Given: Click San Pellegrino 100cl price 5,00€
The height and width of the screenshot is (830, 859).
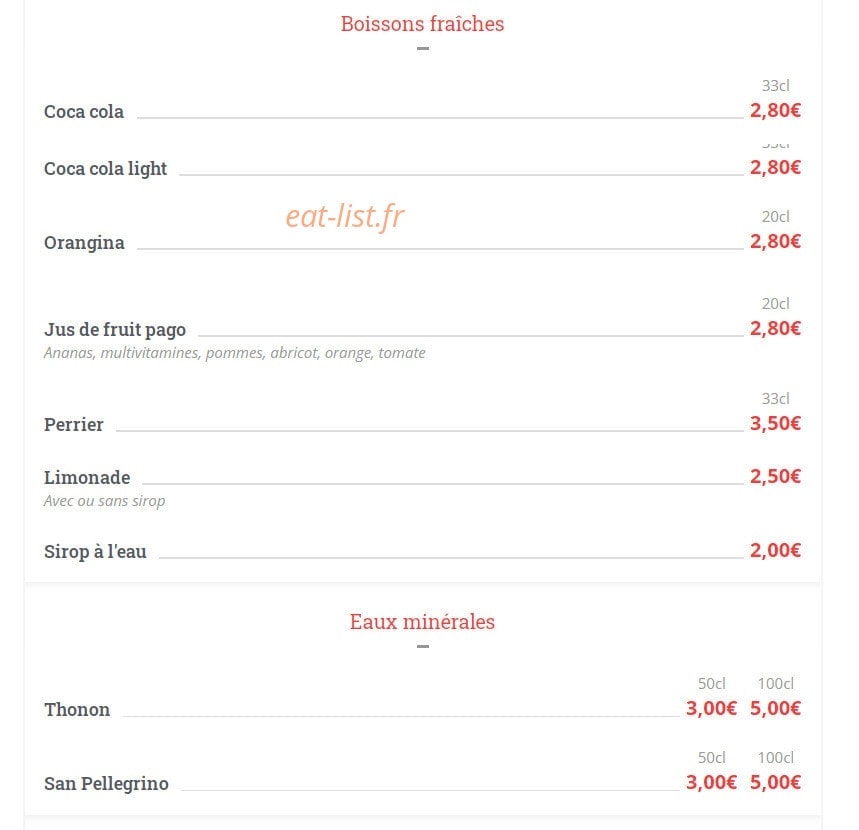Looking at the screenshot, I should pyautogui.click(x=775, y=783).
